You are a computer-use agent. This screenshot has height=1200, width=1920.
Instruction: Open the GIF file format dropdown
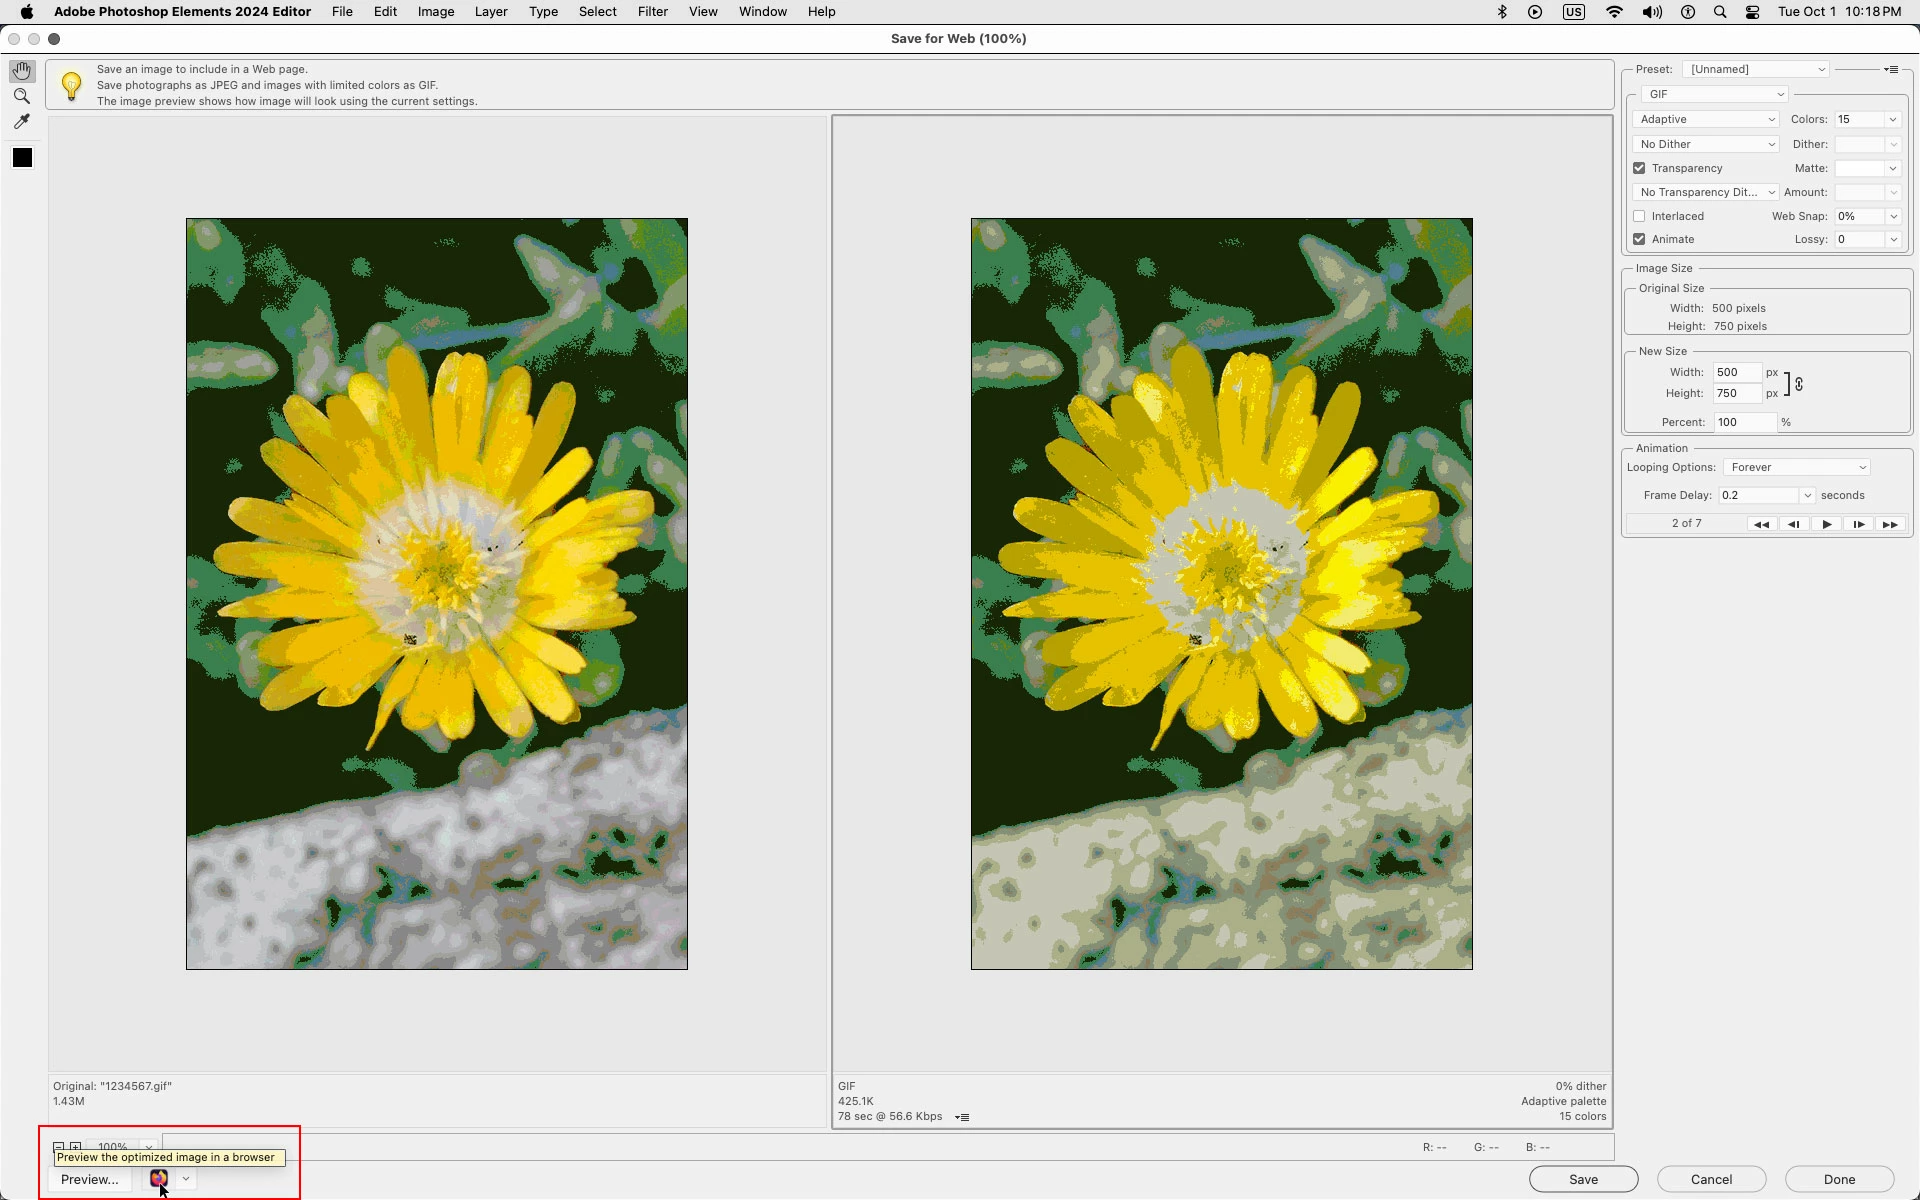[x=1714, y=94]
